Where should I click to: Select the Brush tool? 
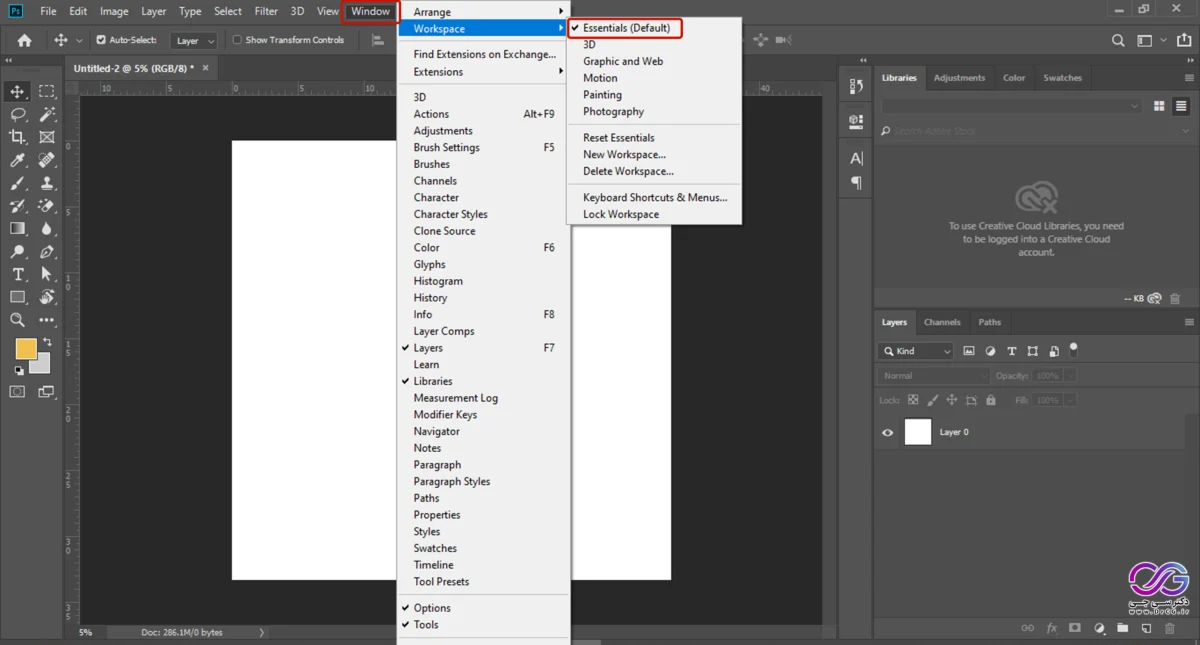[17, 183]
